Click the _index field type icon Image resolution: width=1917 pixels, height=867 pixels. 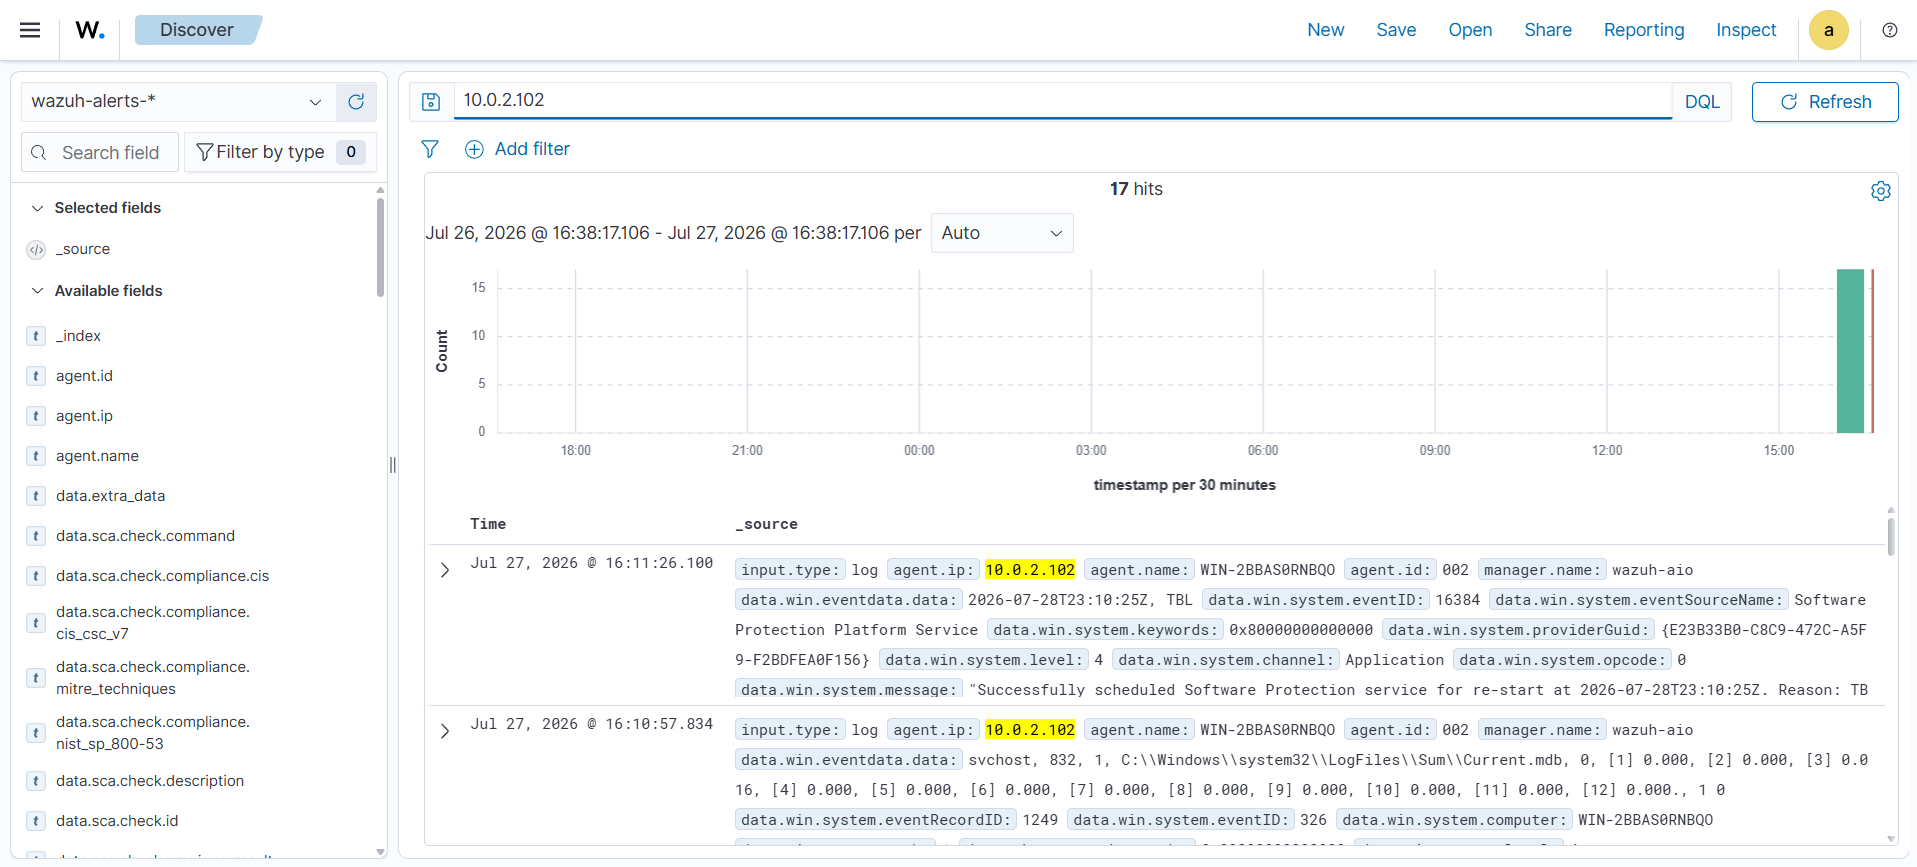coord(36,336)
